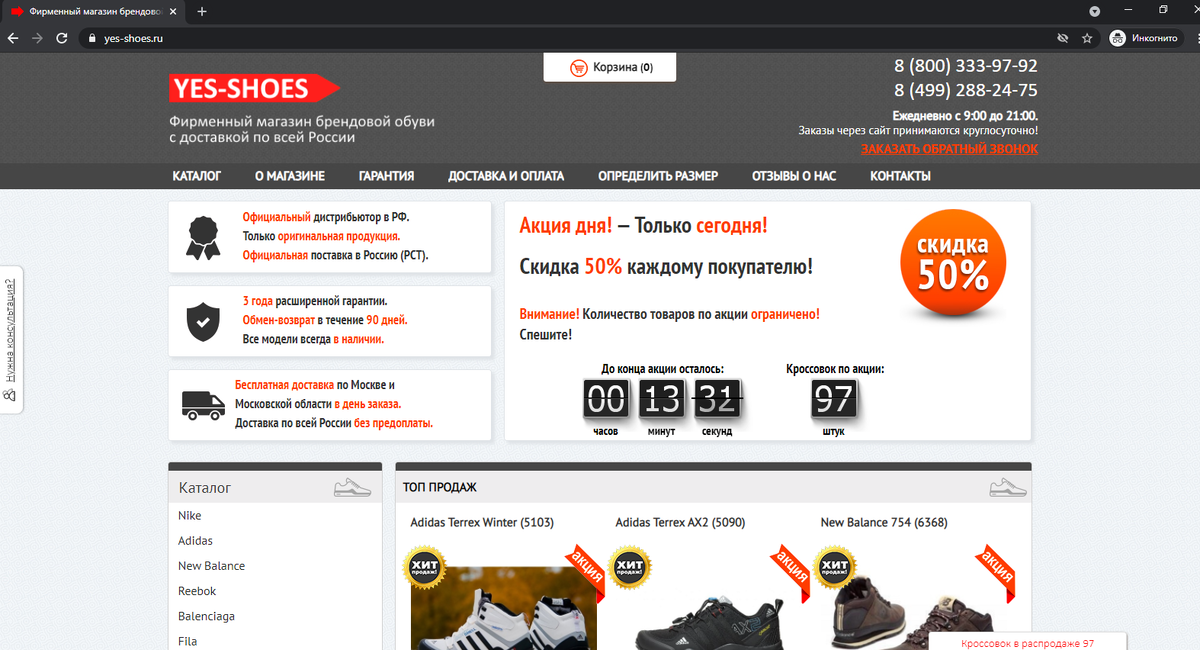
Task: Click the tracking blocked eye icon
Action: [x=1063, y=38]
